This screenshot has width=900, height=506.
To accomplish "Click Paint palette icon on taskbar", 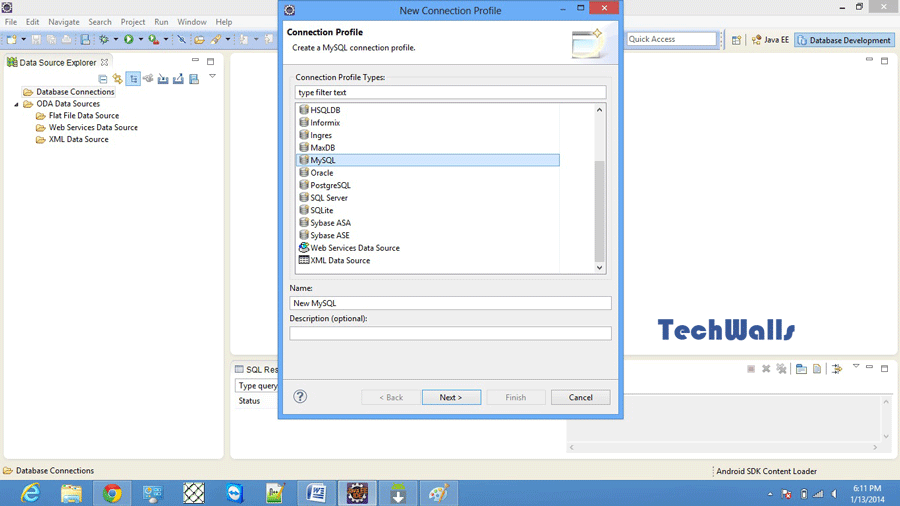I will (439, 493).
